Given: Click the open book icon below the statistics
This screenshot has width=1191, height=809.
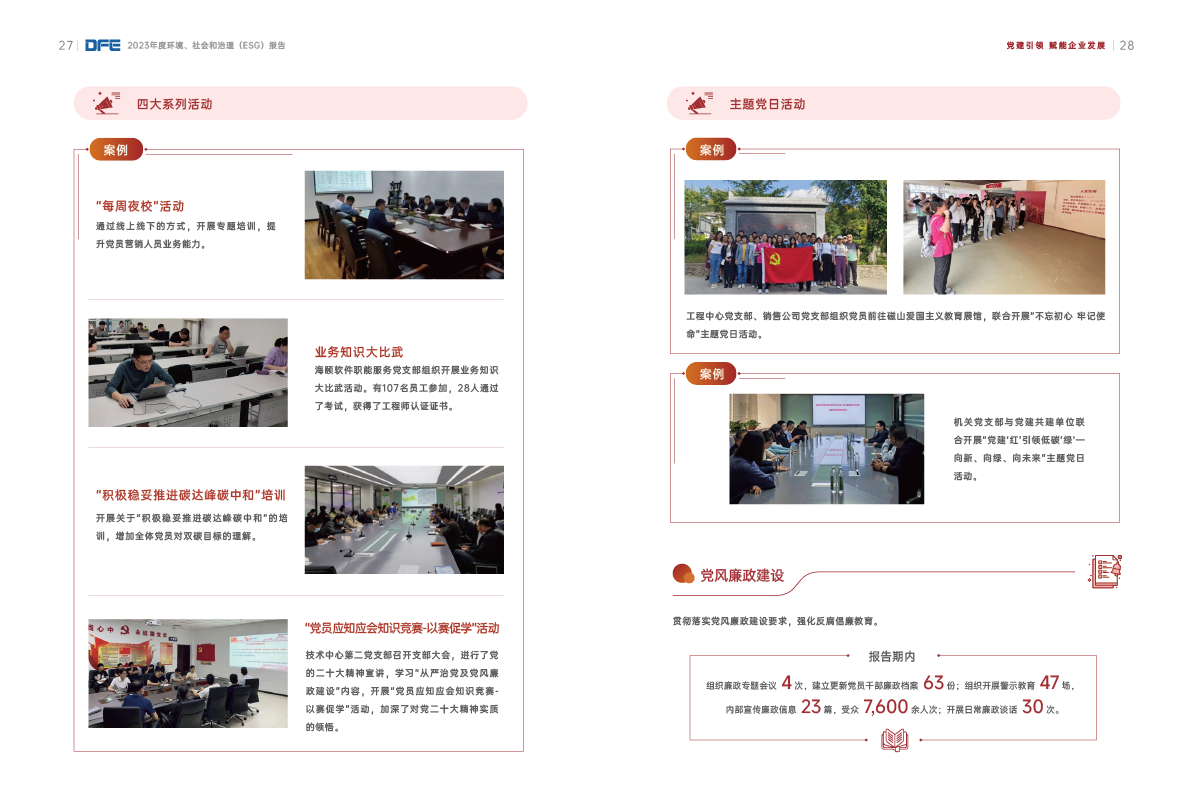Looking at the screenshot, I should pos(894,740).
